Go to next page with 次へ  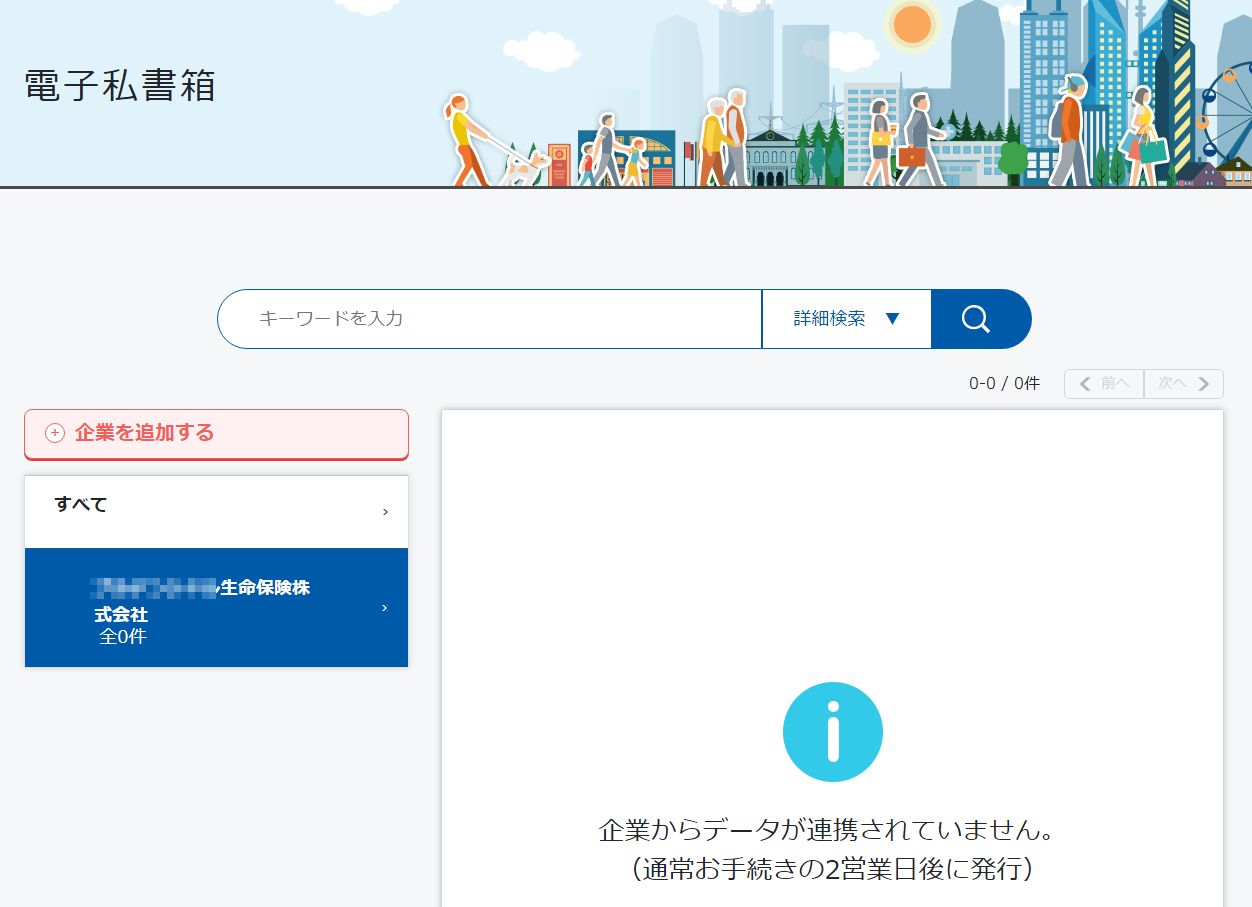pyautogui.click(x=1183, y=384)
